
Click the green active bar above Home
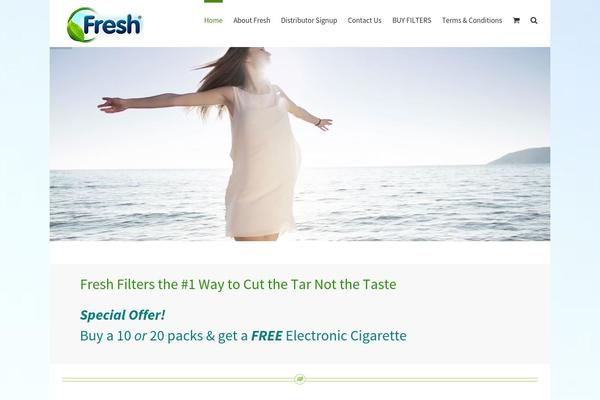click(x=213, y=1)
